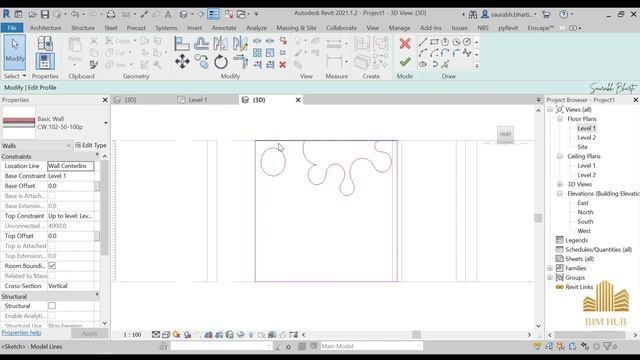Viewport: 640px width, 360px height.
Task: Expand the Groups tree node
Action: pos(550,278)
